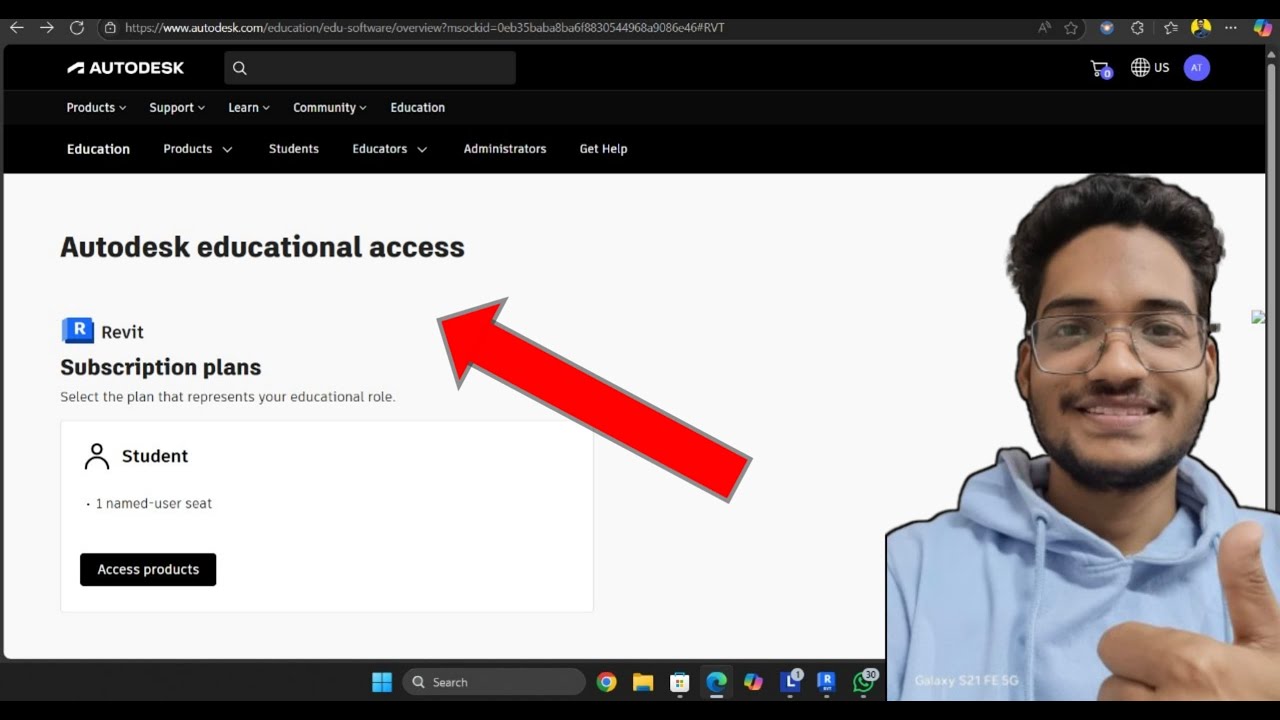Click the Access products button
The image size is (1280, 720).
[x=148, y=570]
